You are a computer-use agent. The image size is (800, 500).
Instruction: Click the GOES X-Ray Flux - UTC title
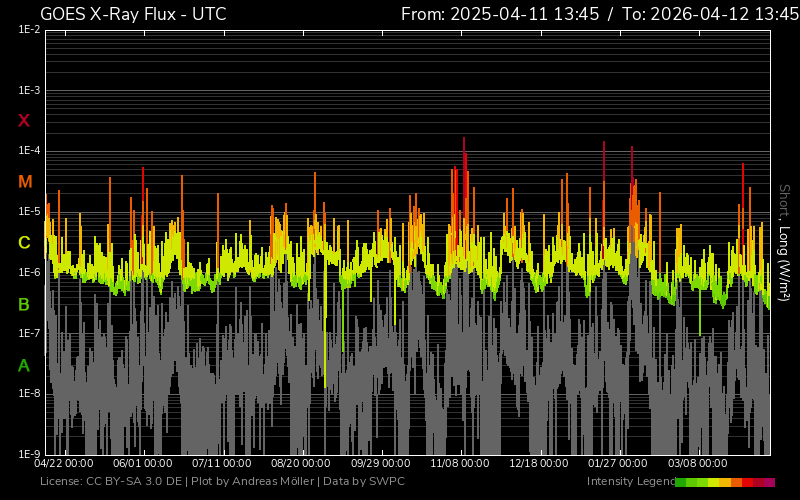click(133, 14)
